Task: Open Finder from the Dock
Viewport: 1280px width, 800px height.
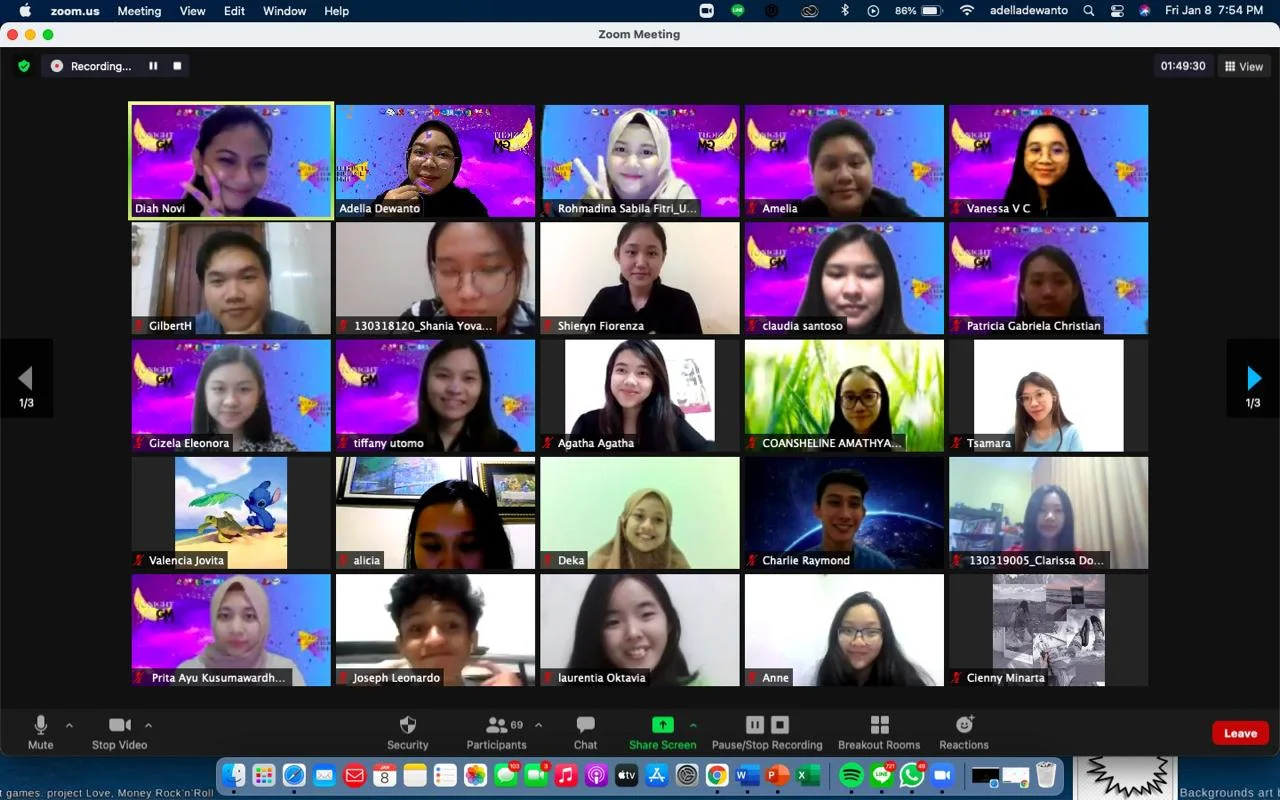Action: coord(233,775)
